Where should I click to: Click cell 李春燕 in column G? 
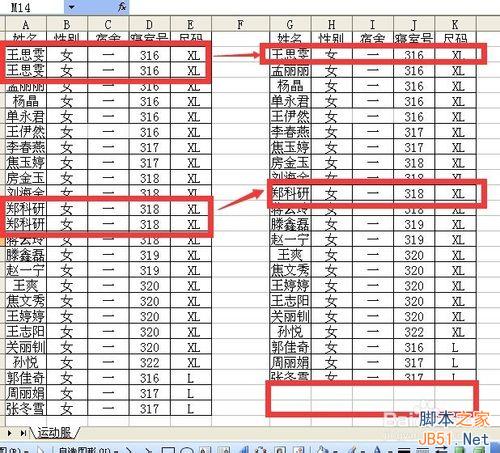coord(290,132)
